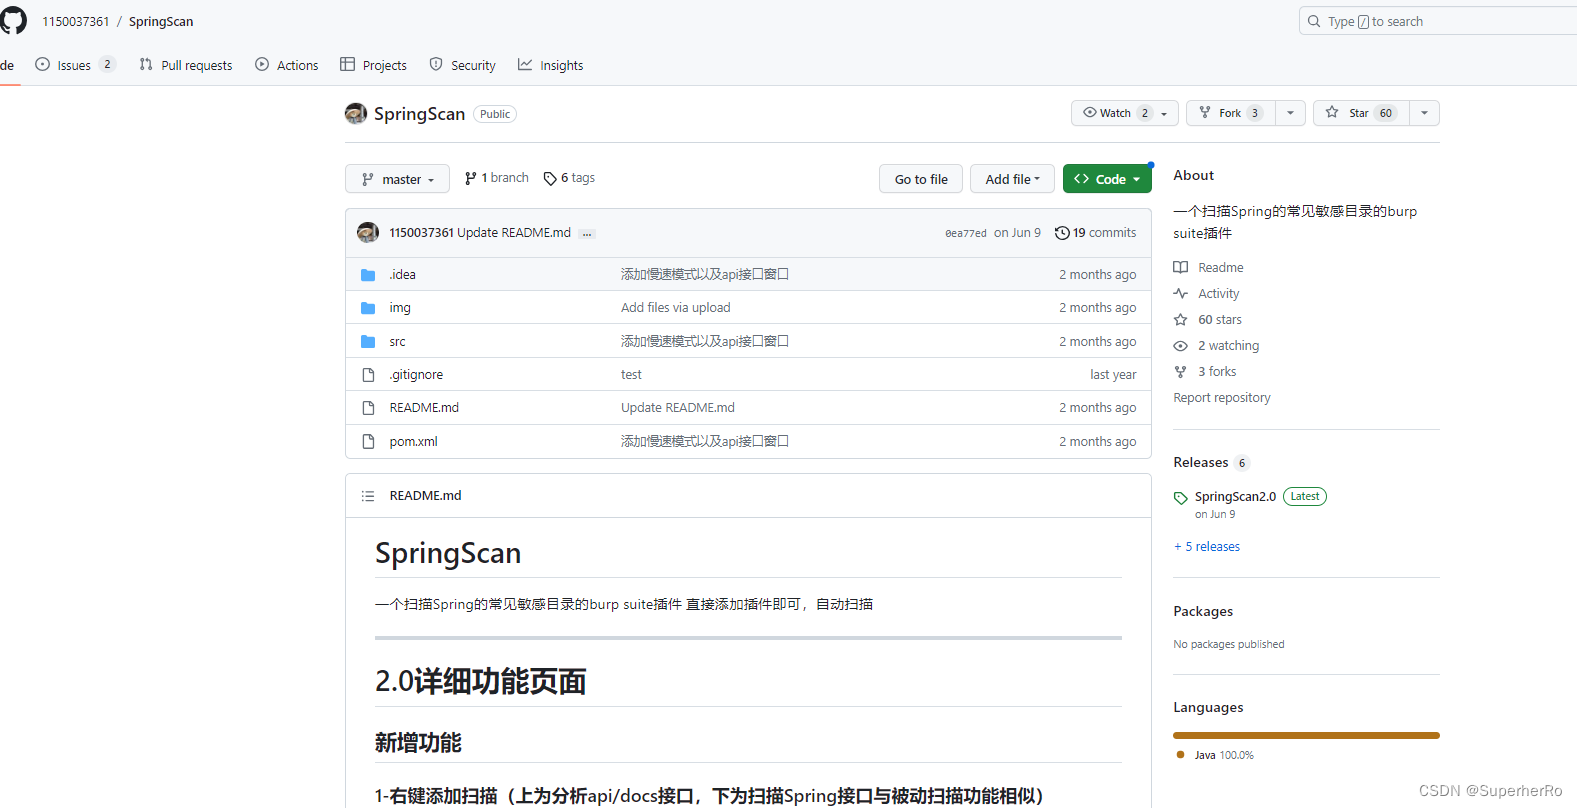The height and width of the screenshot is (808, 1577).
Task: Open the Security tab
Action: 462,65
